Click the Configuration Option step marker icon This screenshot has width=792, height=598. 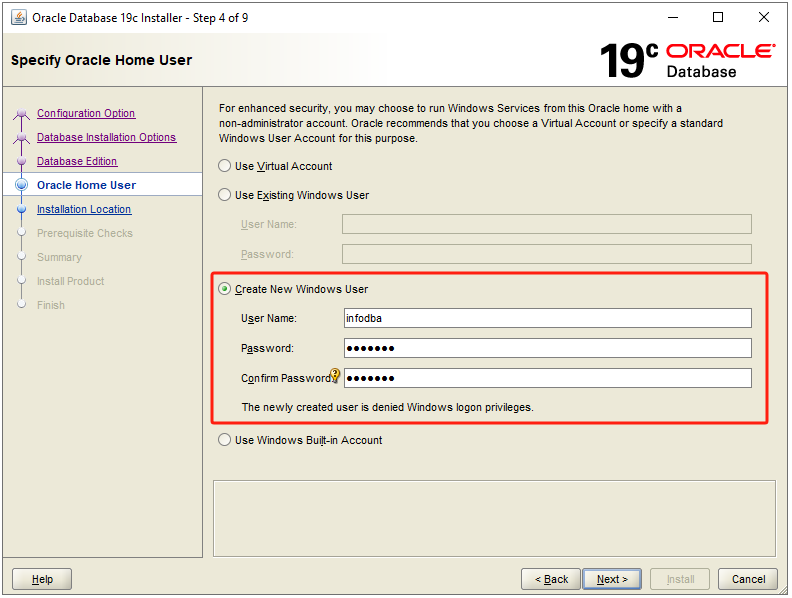click(21, 113)
